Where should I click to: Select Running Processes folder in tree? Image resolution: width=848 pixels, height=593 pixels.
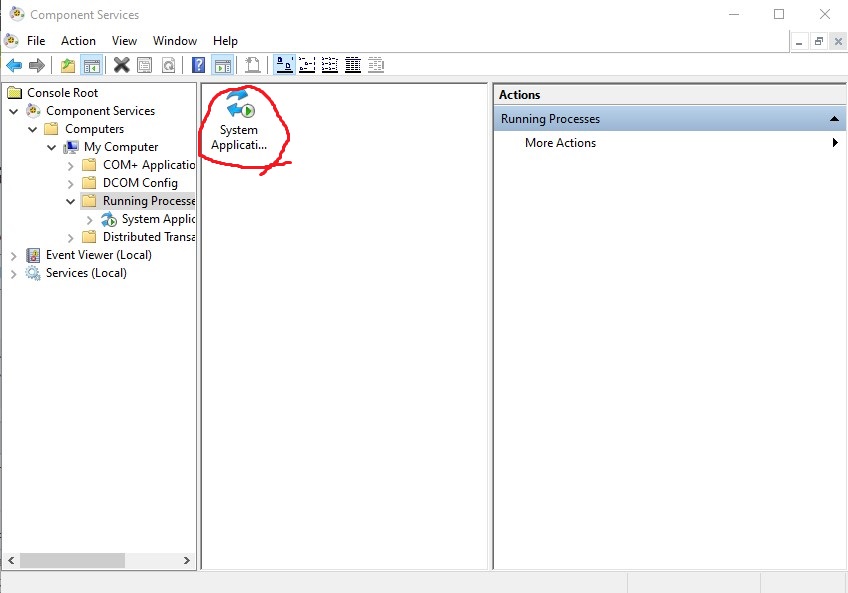[149, 201]
